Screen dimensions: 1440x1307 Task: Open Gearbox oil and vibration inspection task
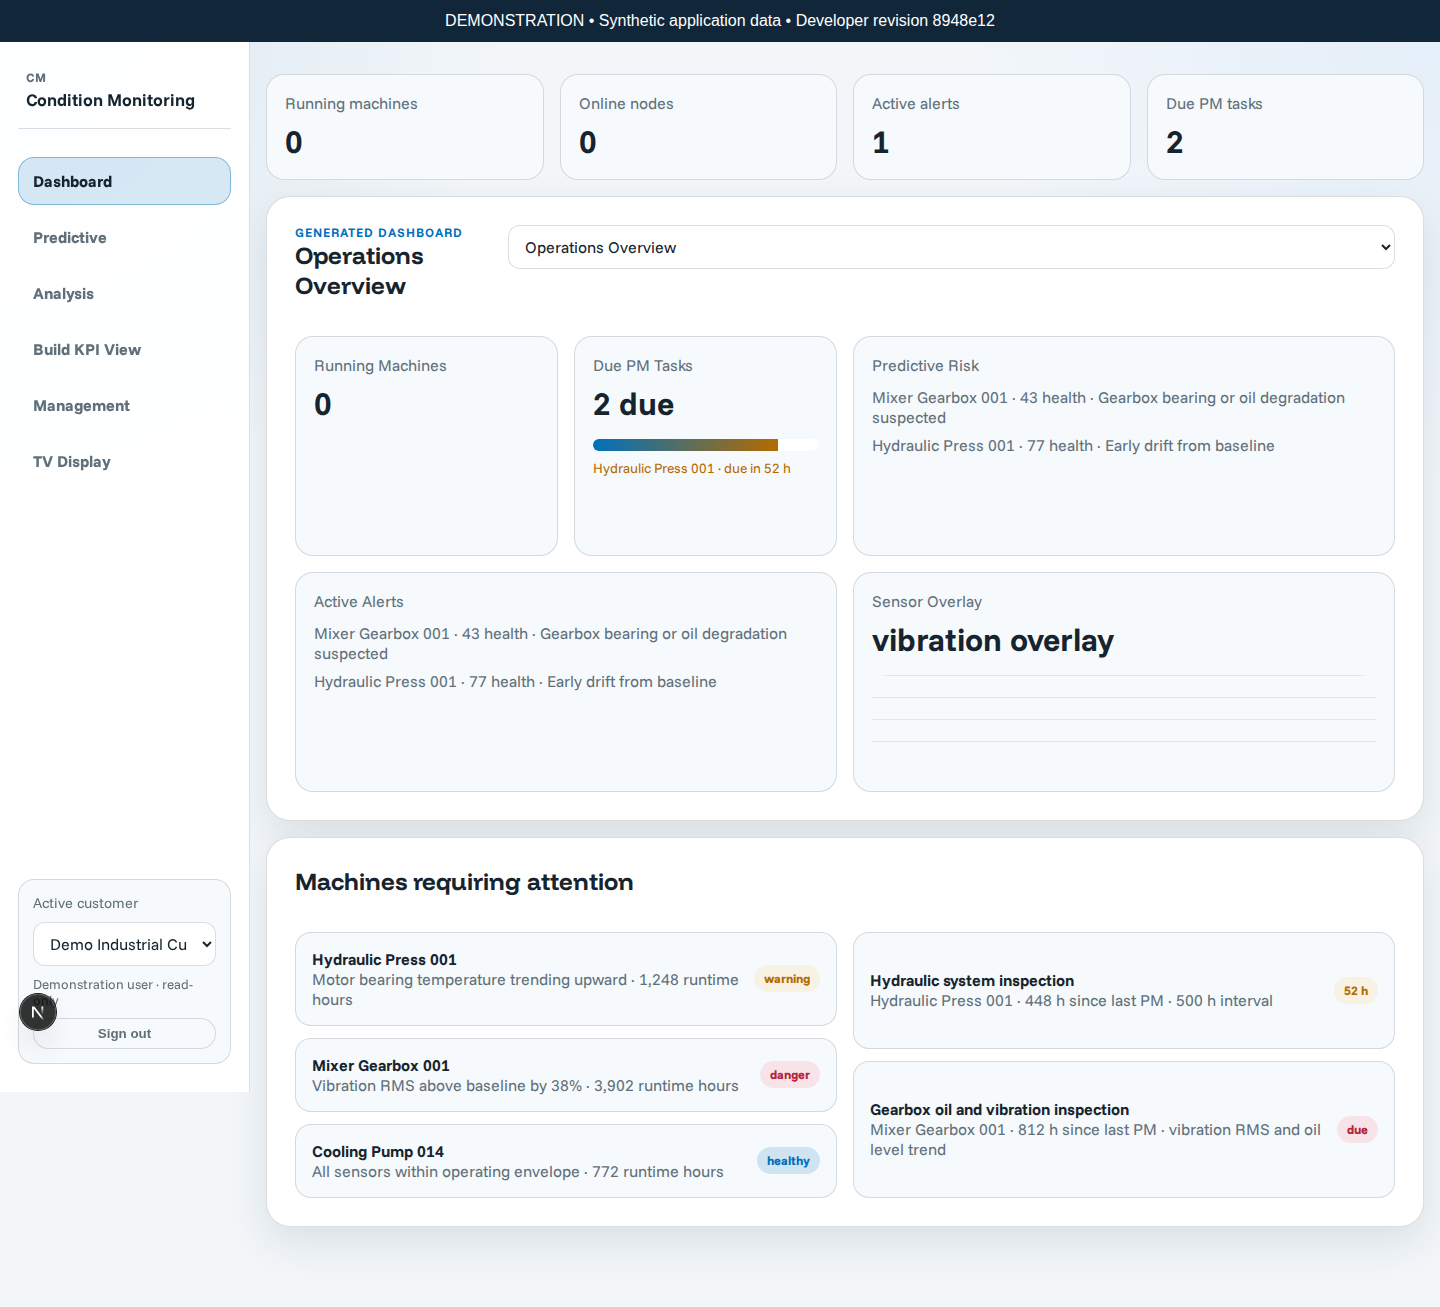[1124, 1129]
